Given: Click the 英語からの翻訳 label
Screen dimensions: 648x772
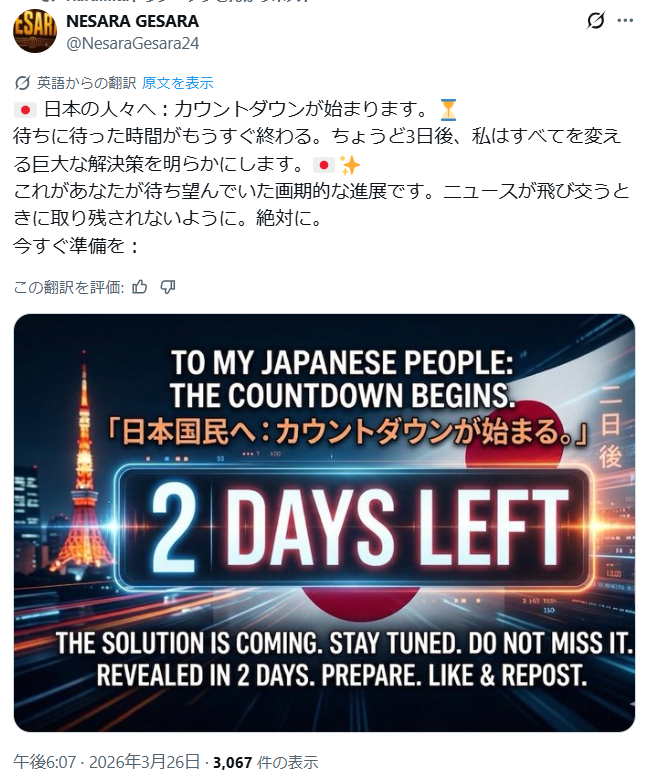Looking at the screenshot, I should pyautogui.click(x=87, y=83).
